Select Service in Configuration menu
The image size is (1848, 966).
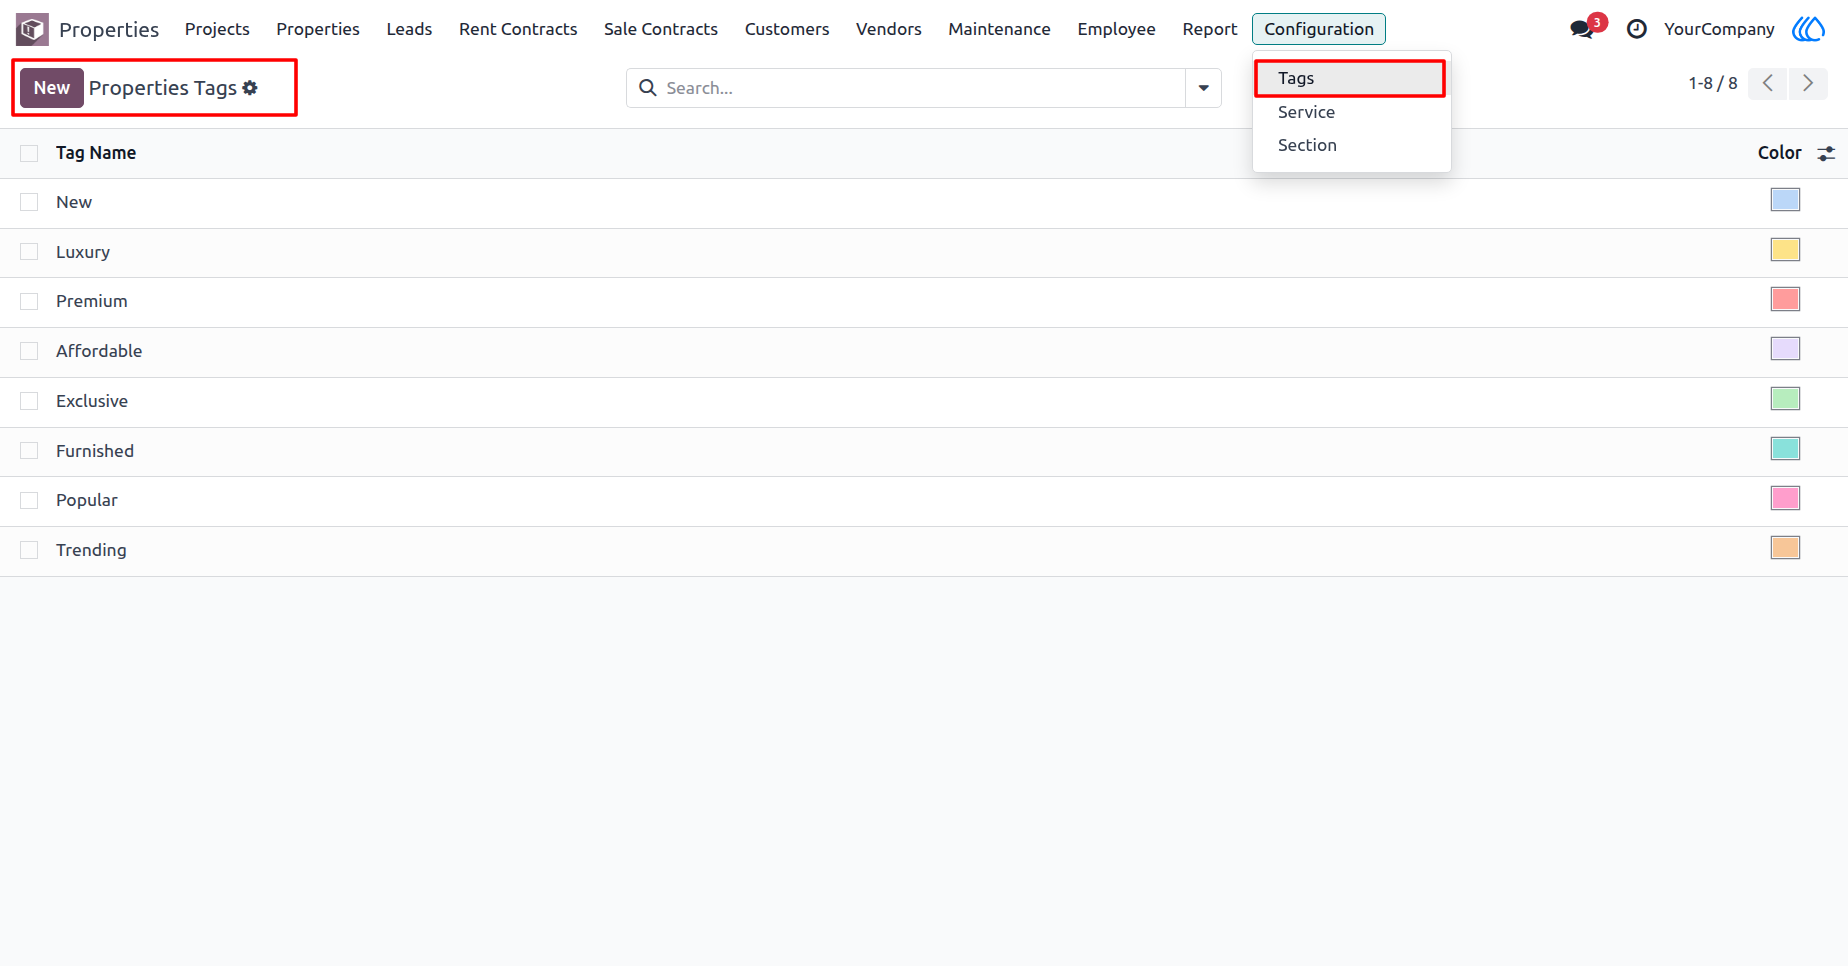click(x=1350, y=112)
